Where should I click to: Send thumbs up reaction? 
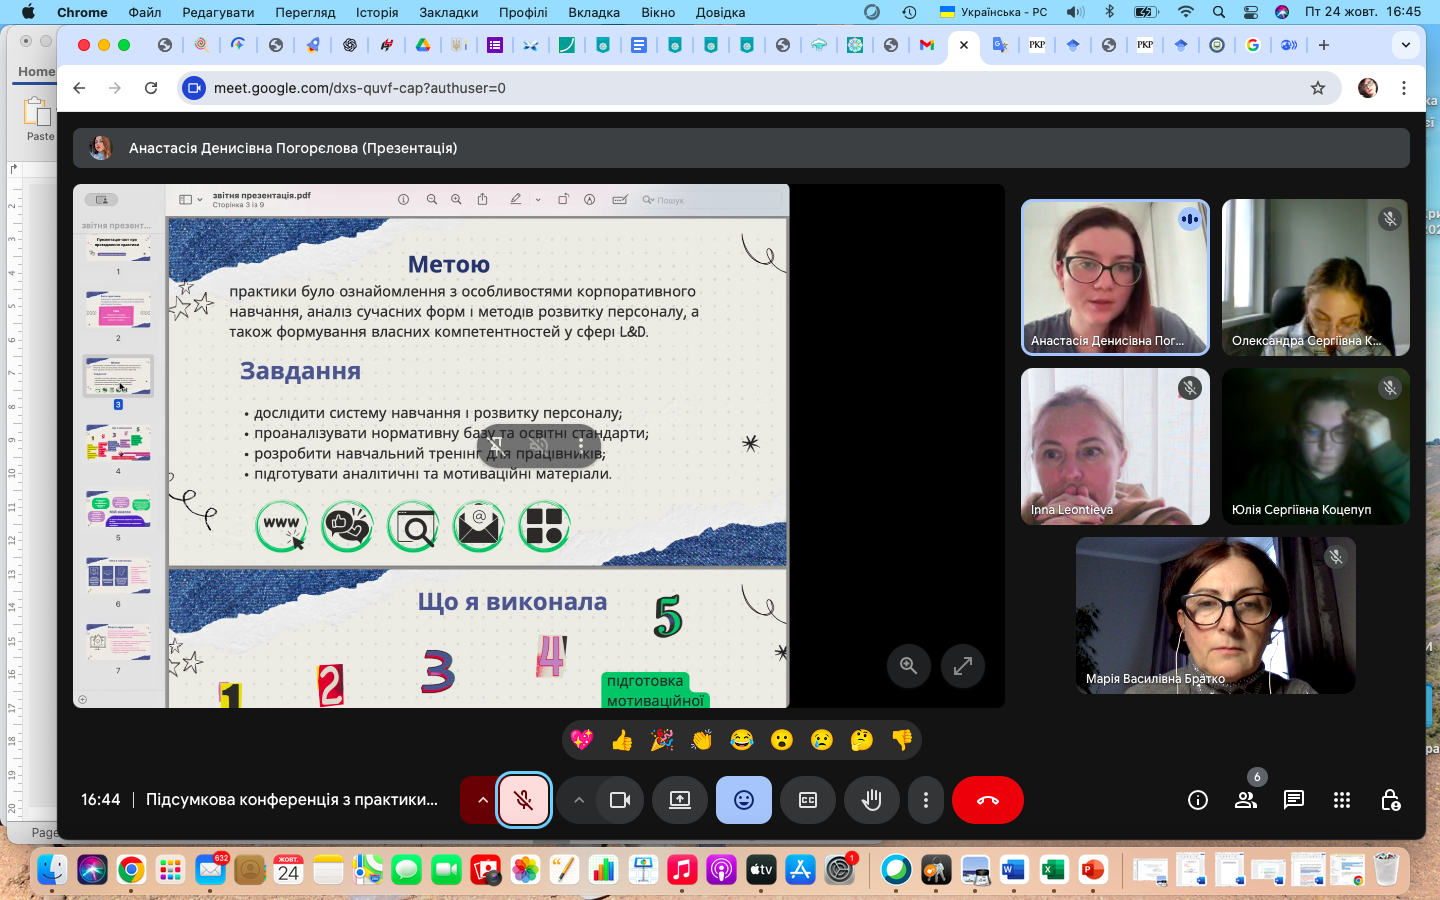click(x=622, y=740)
